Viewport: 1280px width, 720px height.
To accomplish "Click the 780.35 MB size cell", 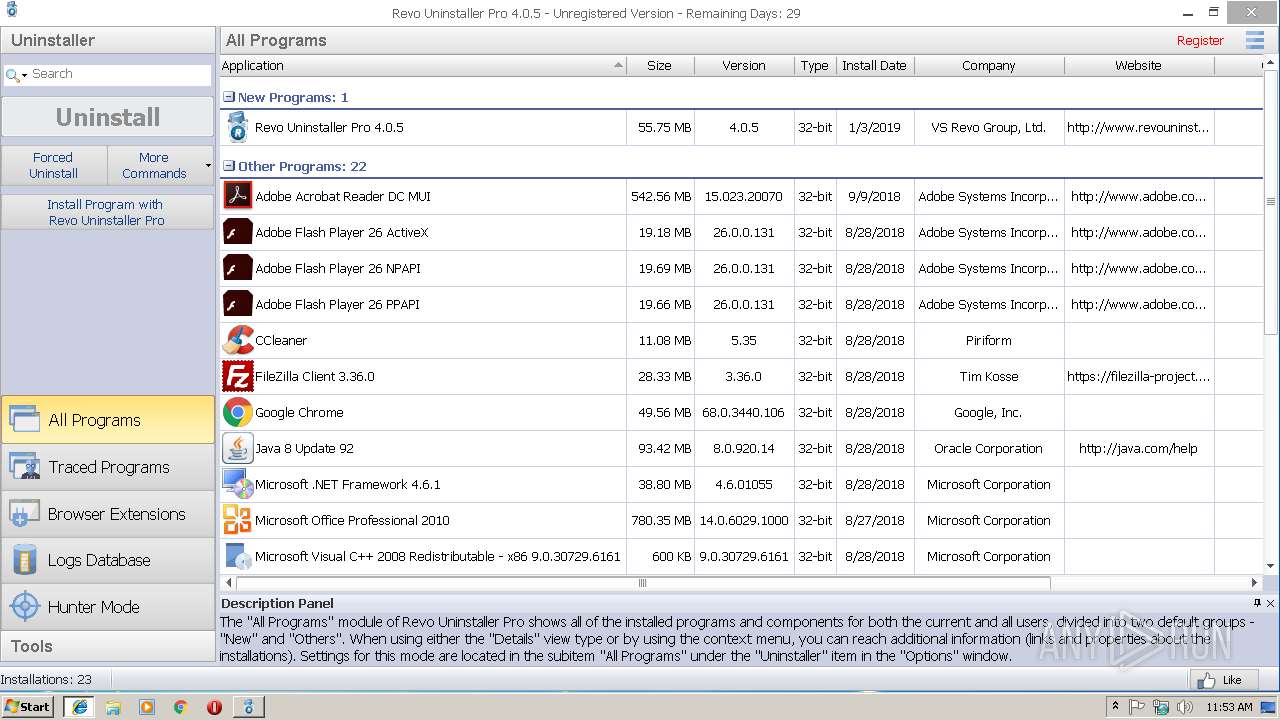I will pyautogui.click(x=661, y=520).
